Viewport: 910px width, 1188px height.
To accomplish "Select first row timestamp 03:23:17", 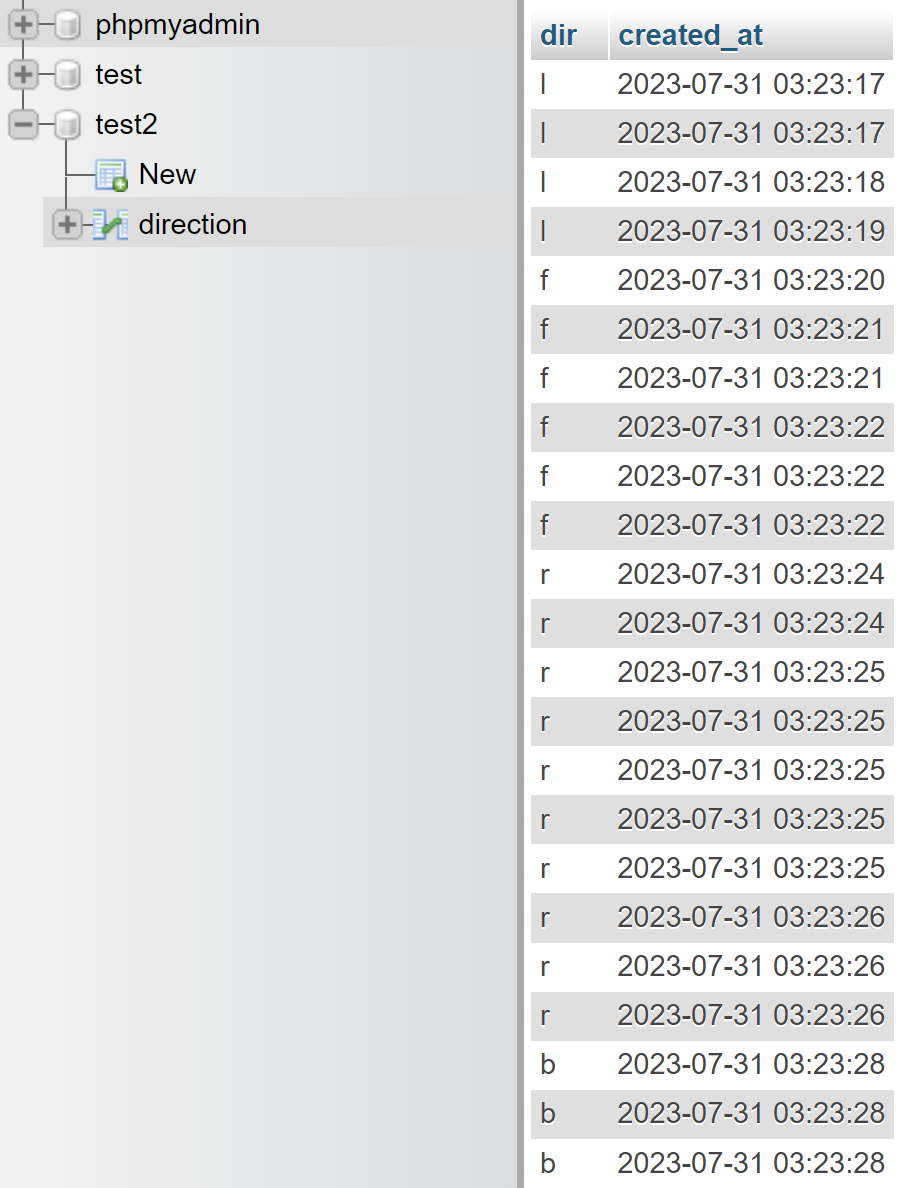I will click(x=751, y=84).
